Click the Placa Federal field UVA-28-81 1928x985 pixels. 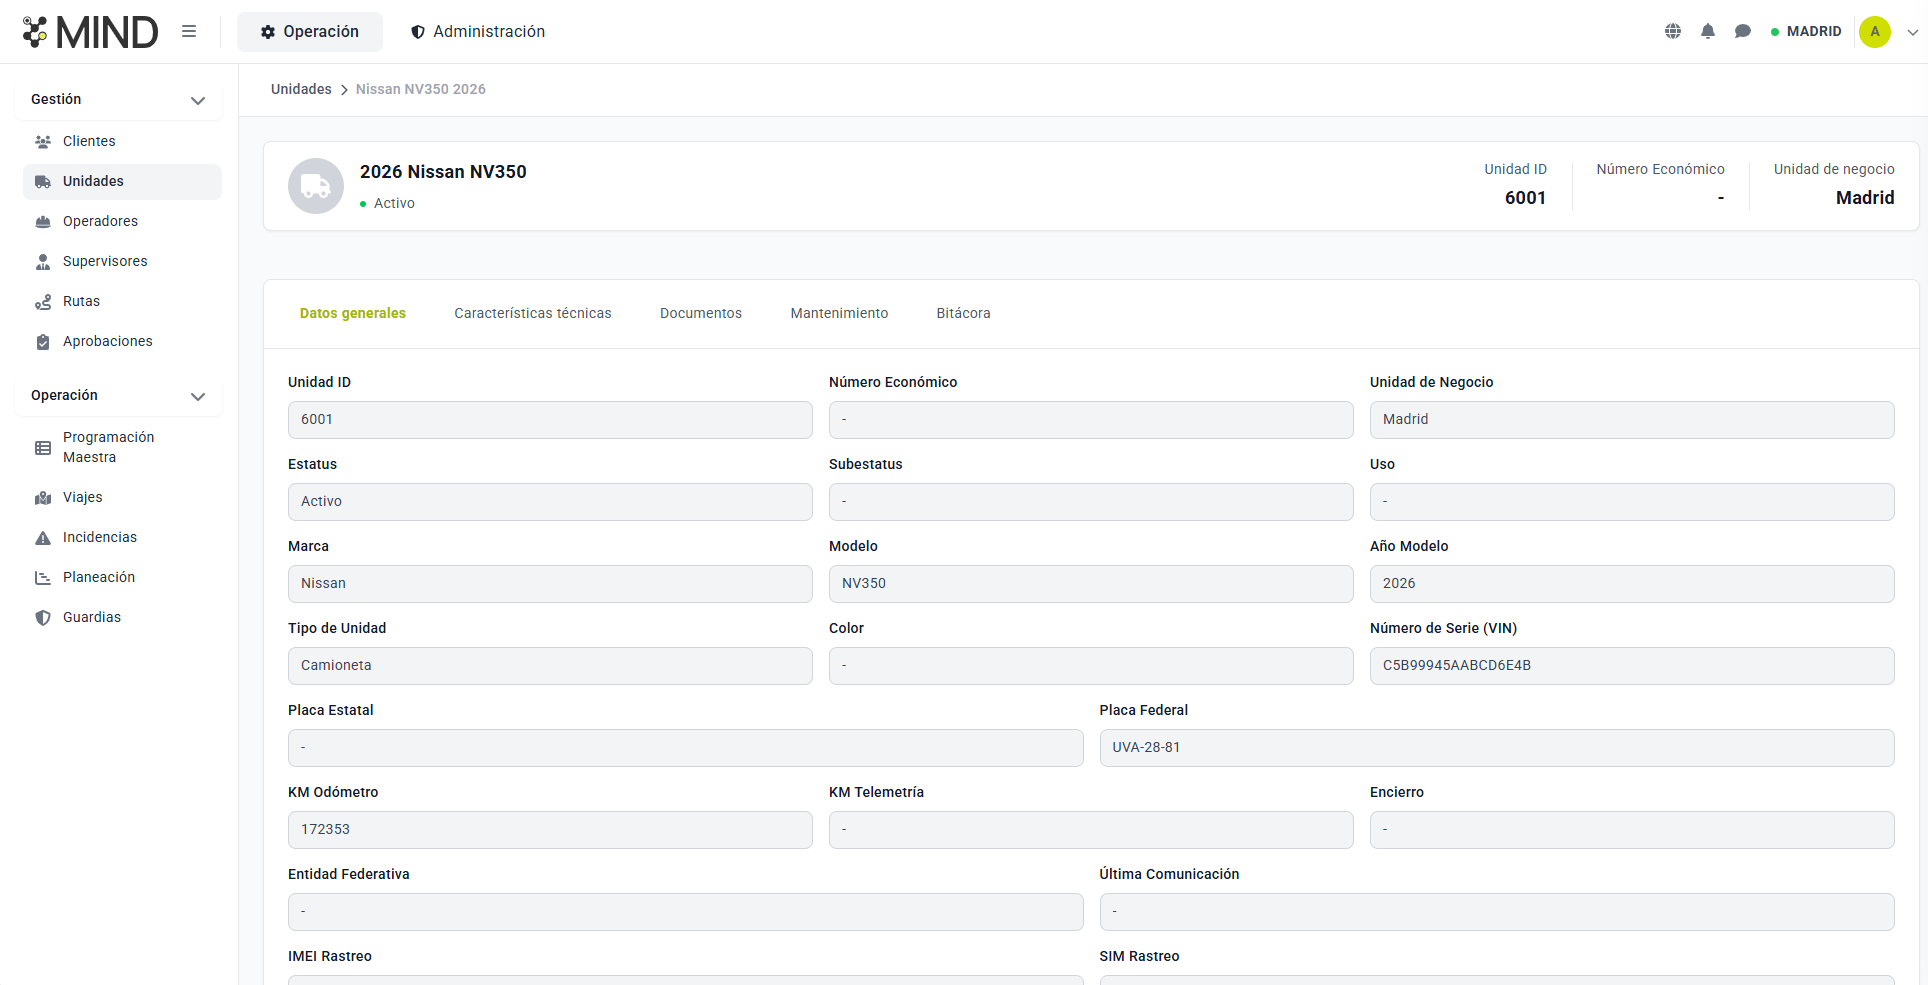click(x=1497, y=748)
